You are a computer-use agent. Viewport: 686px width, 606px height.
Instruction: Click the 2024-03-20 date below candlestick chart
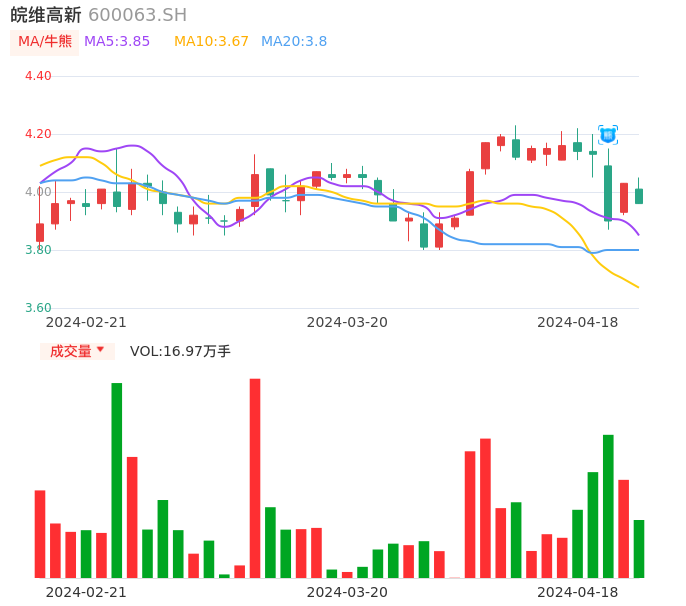tap(347, 322)
